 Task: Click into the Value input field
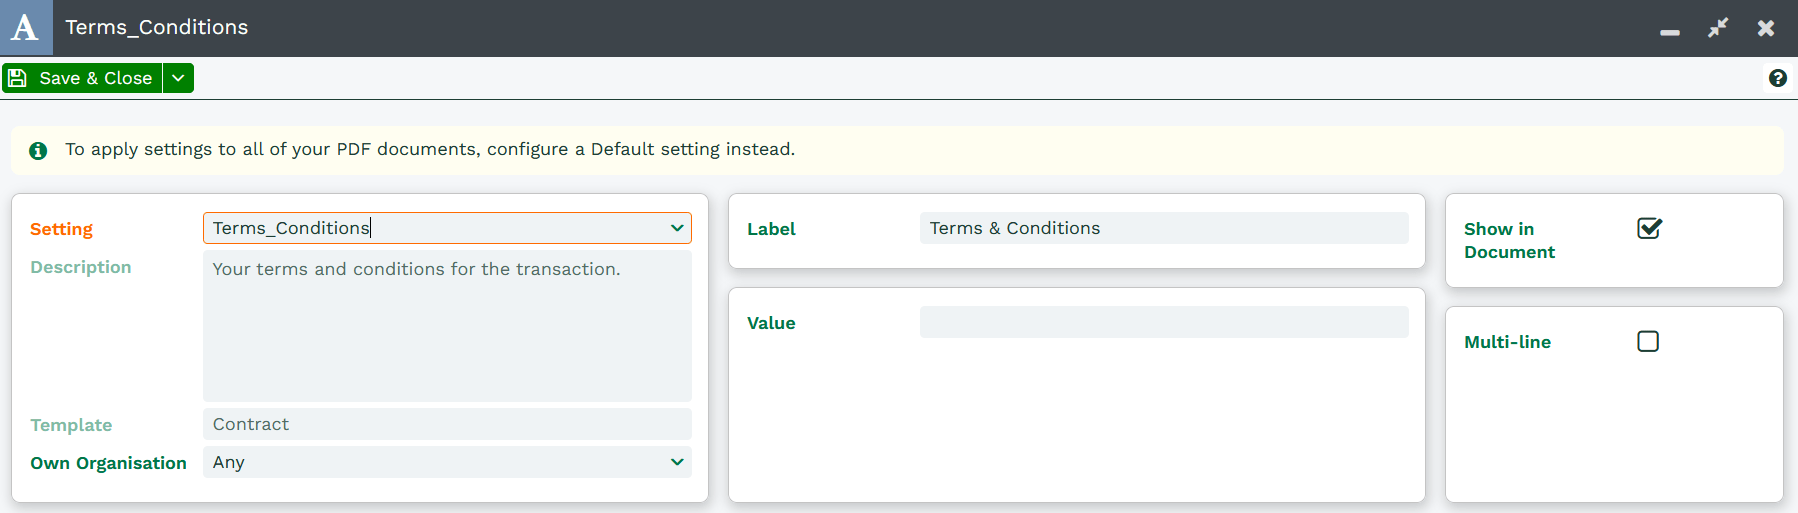[x=1164, y=322]
